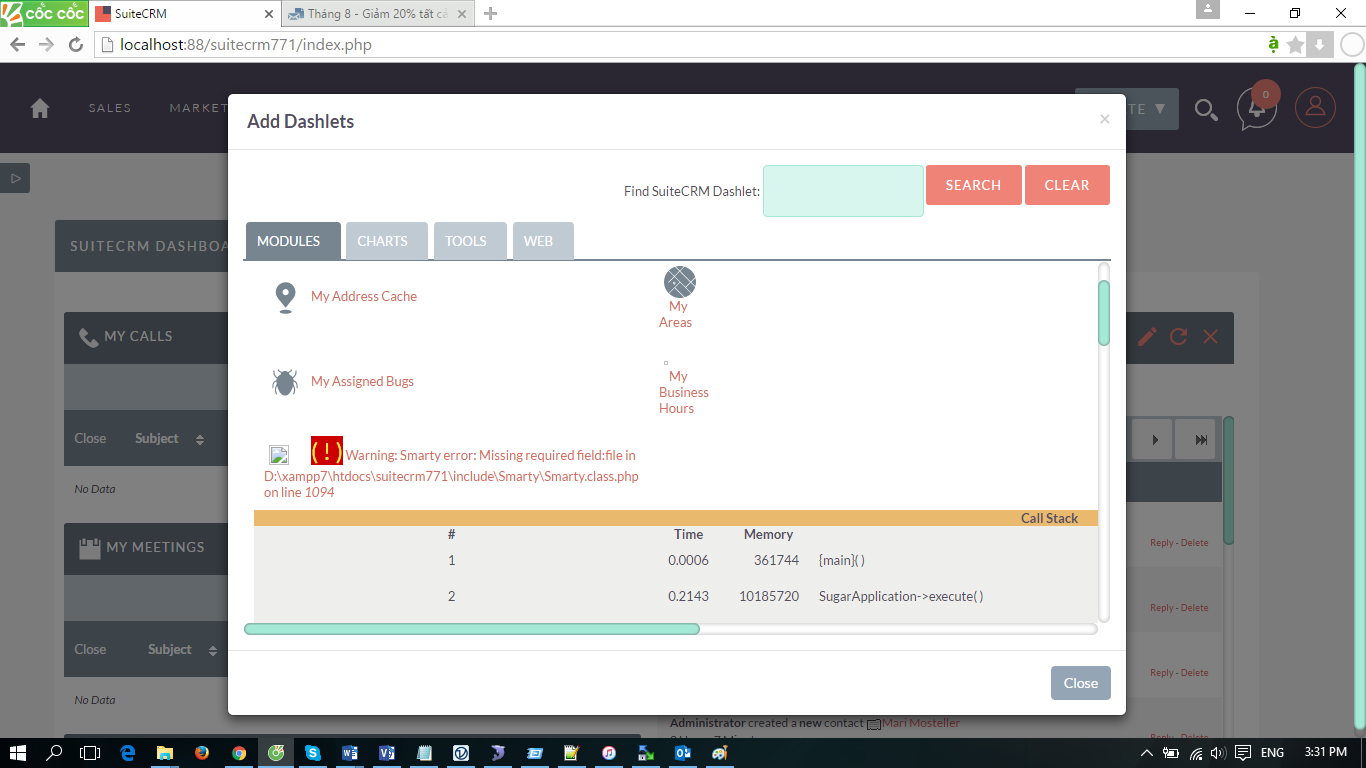1366x768 pixels.
Task: Expand the sidebar toggle arrow
Action: pyautogui.click(x=15, y=178)
